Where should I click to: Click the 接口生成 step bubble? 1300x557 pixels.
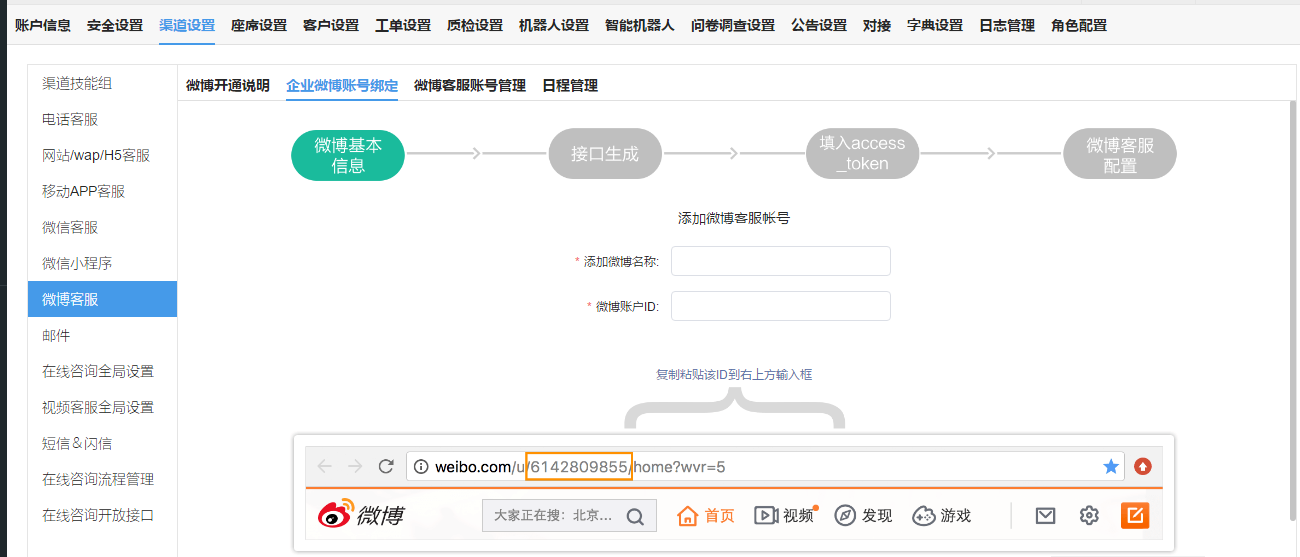coord(605,154)
